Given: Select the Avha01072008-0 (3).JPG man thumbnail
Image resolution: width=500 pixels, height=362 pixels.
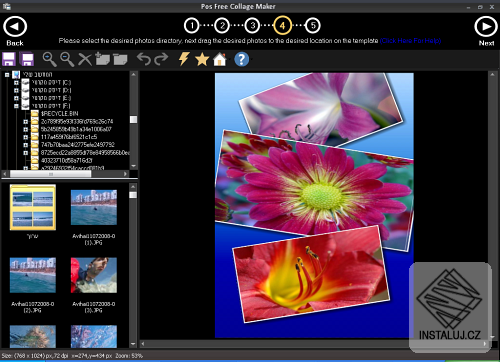Looking at the screenshot, I should 94,275.
